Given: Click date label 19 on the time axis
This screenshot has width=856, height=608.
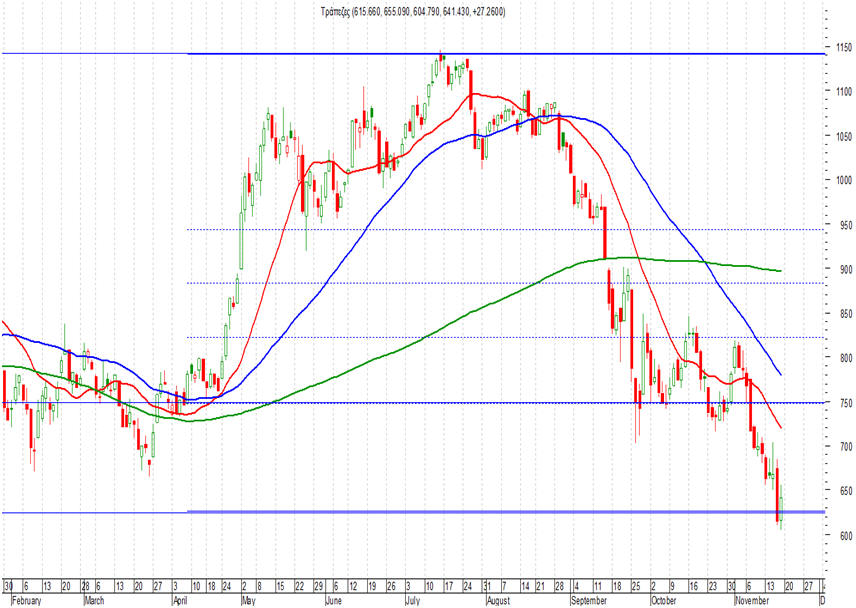Looking at the screenshot, I should (372, 587).
